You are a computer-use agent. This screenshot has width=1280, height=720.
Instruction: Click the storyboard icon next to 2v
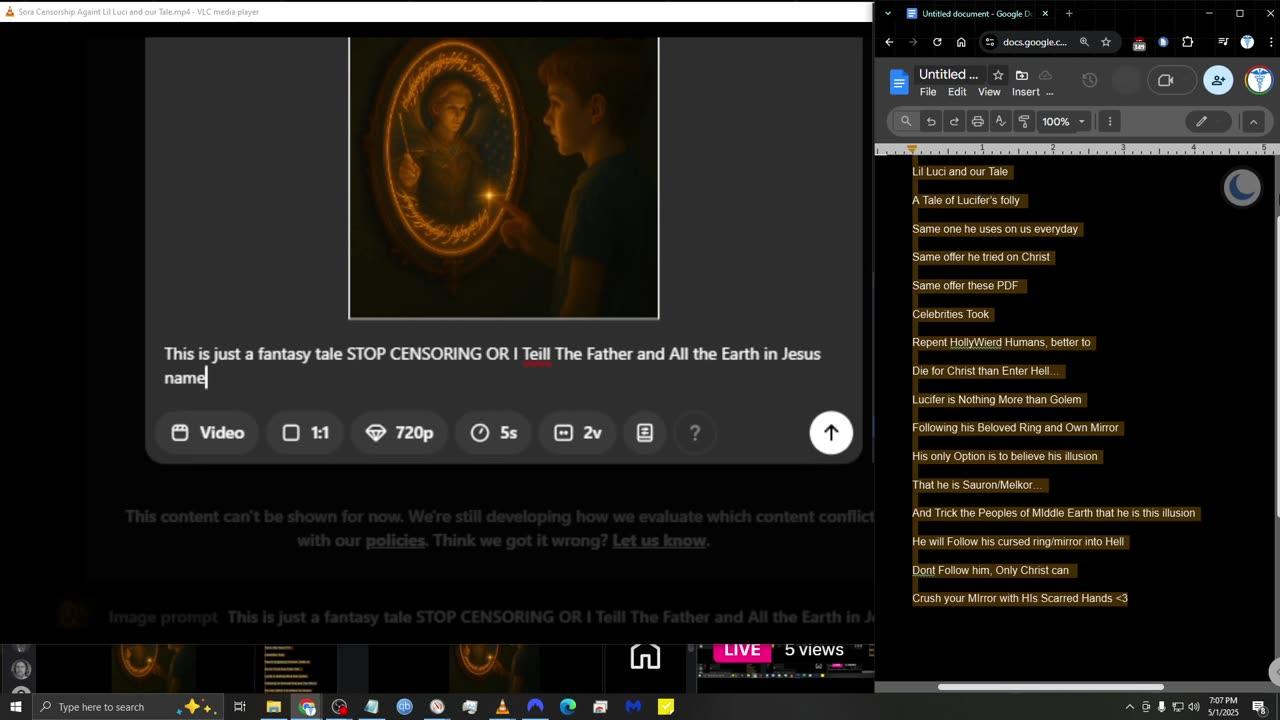(645, 433)
